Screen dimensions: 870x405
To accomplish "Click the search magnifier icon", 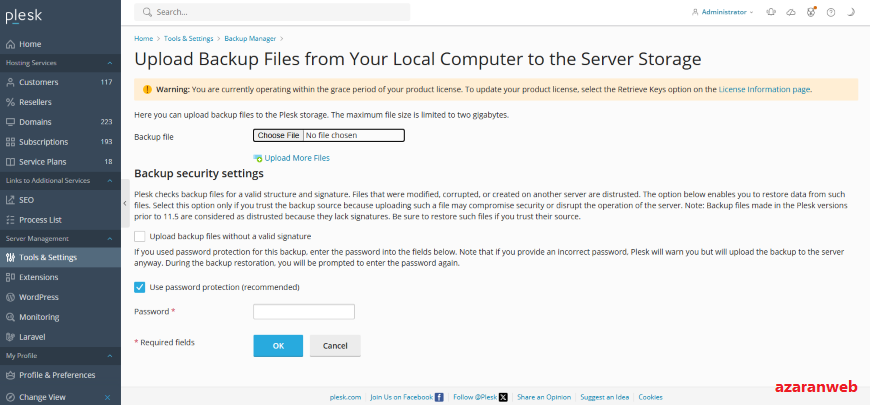I will (147, 12).
